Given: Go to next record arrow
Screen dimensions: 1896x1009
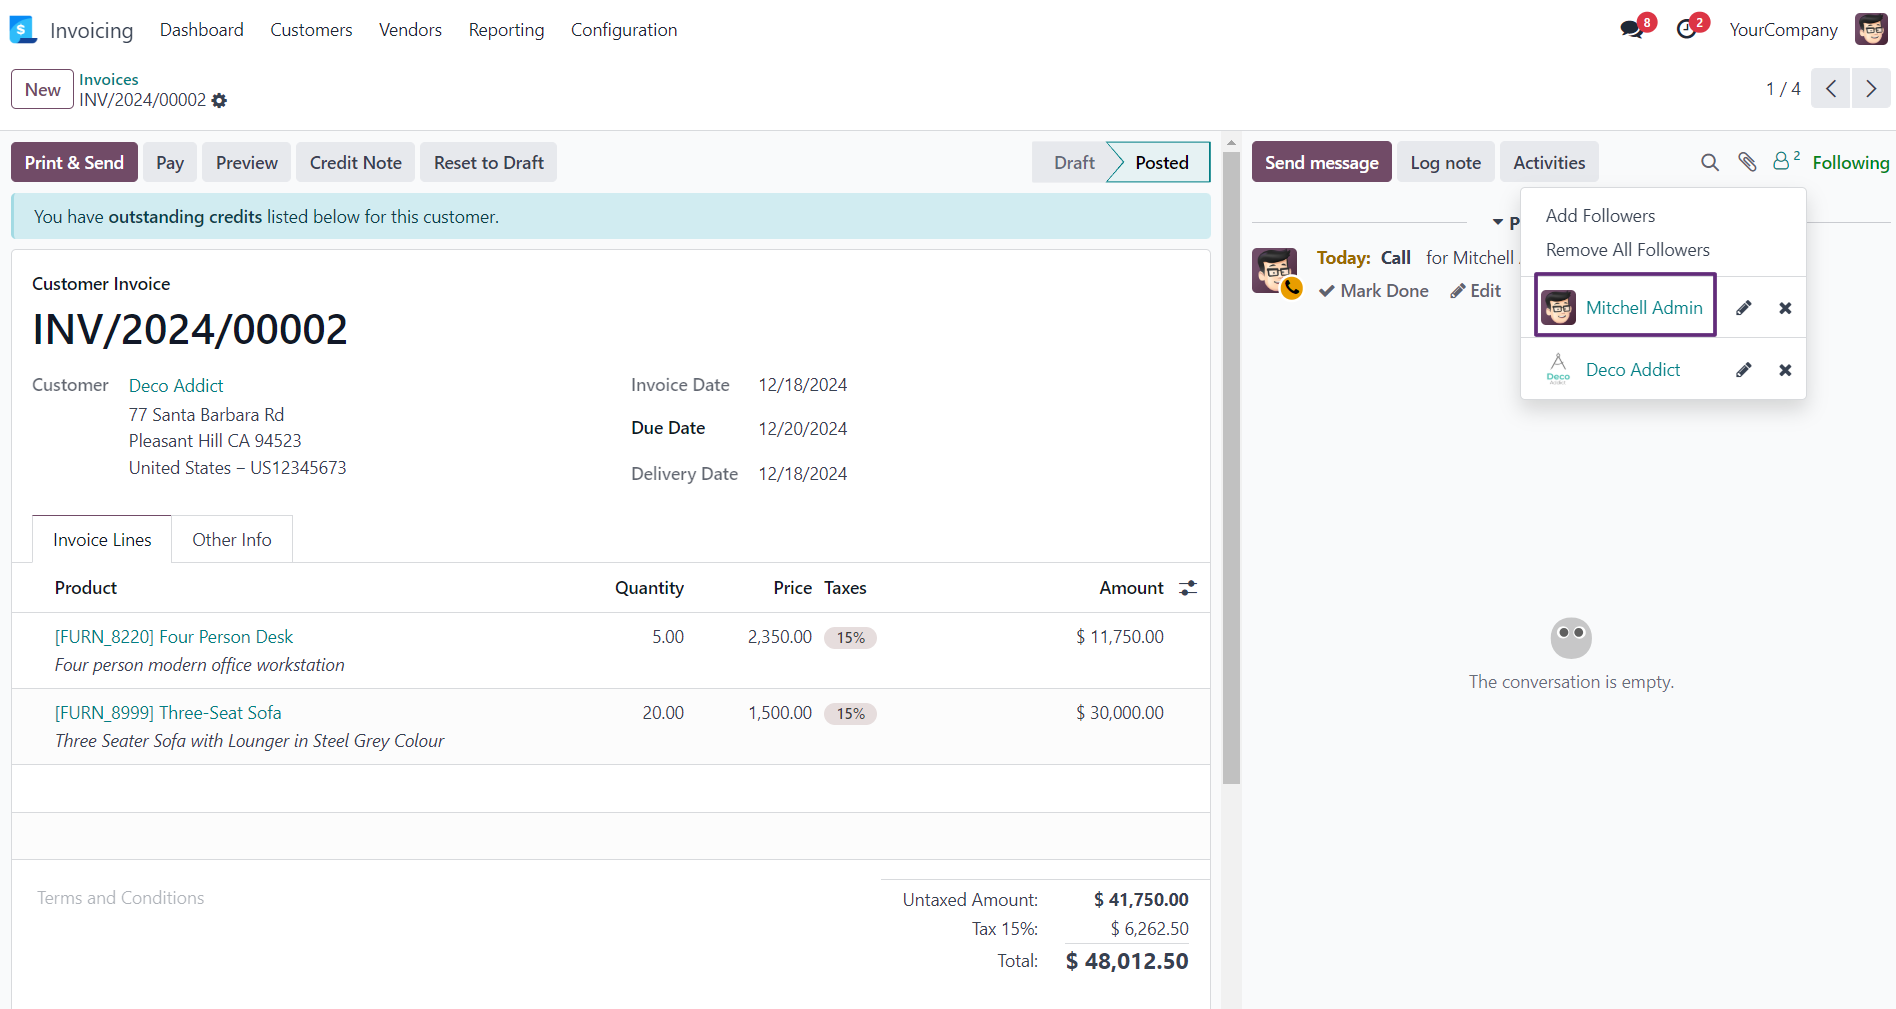Looking at the screenshot, I should tap(1871, 89).
